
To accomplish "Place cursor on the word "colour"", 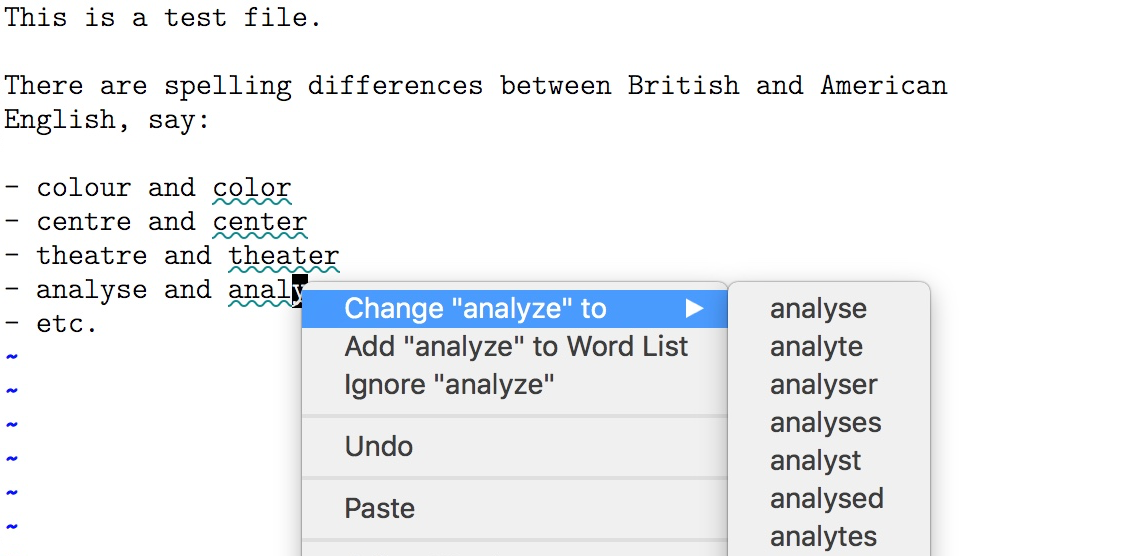I will pos(84,188).
